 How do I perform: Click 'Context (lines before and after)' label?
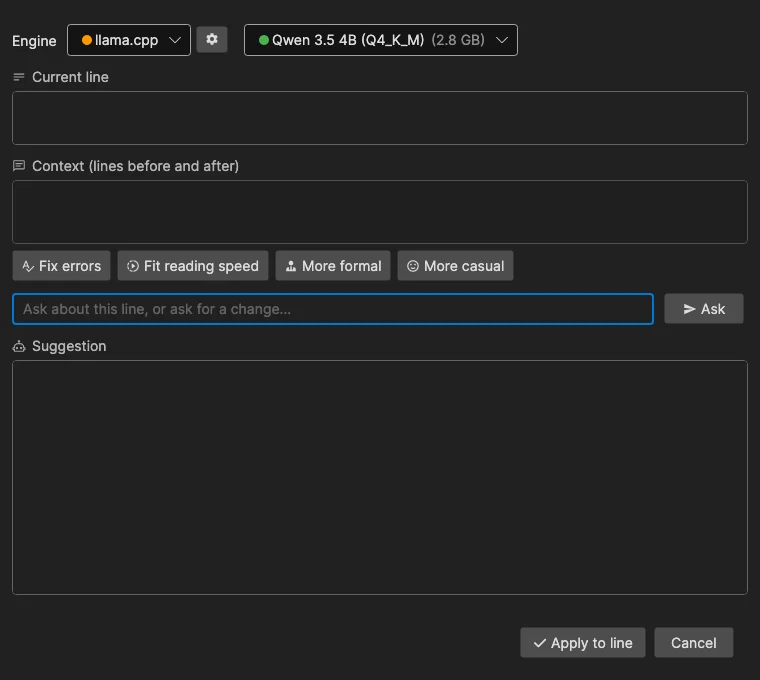pyautogui.click(x=135, y=166)
